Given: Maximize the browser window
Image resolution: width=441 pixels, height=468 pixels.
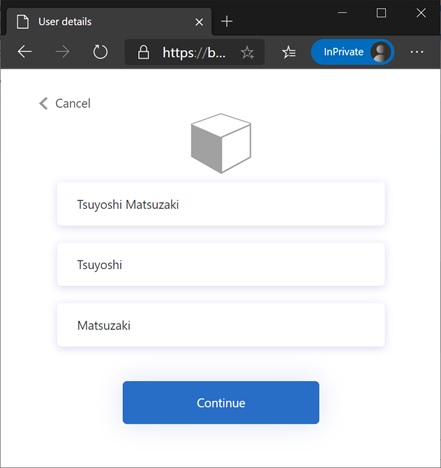Looking at the screenshot, I should click(381, 13).
